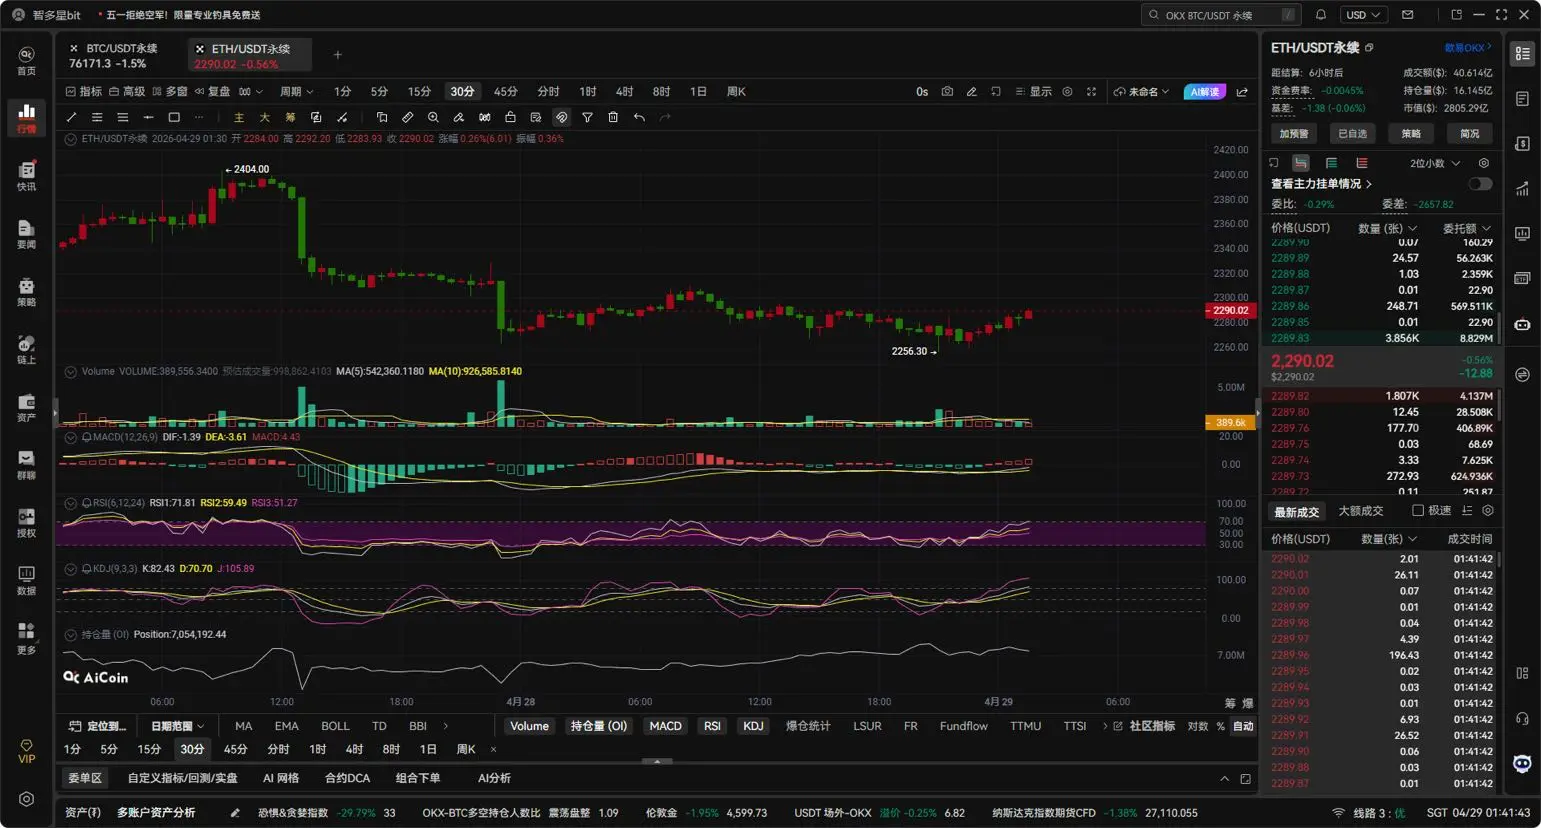Select the rectangle drawing tool
Screen dimensions: 1541x828
(x=174, y=117)
